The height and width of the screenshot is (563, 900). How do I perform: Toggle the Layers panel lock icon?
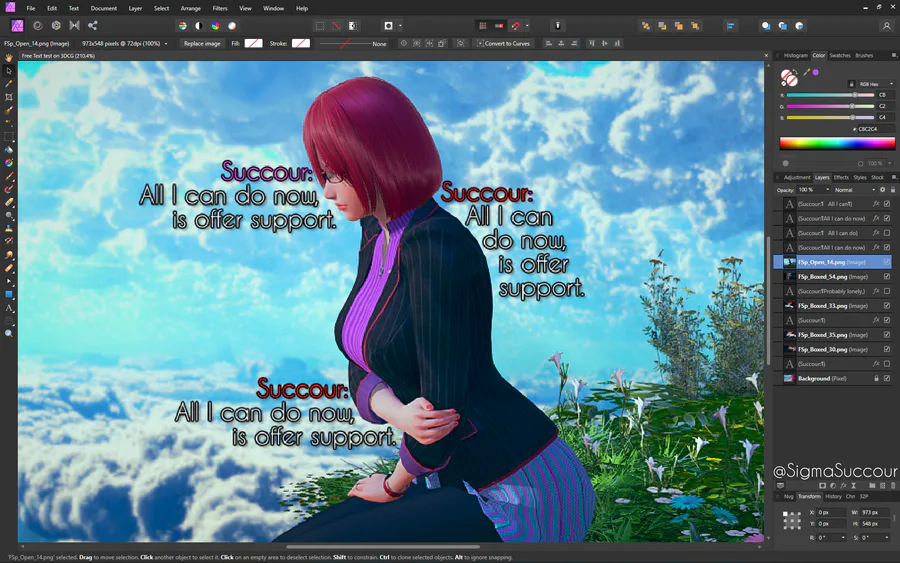point(893,189)
